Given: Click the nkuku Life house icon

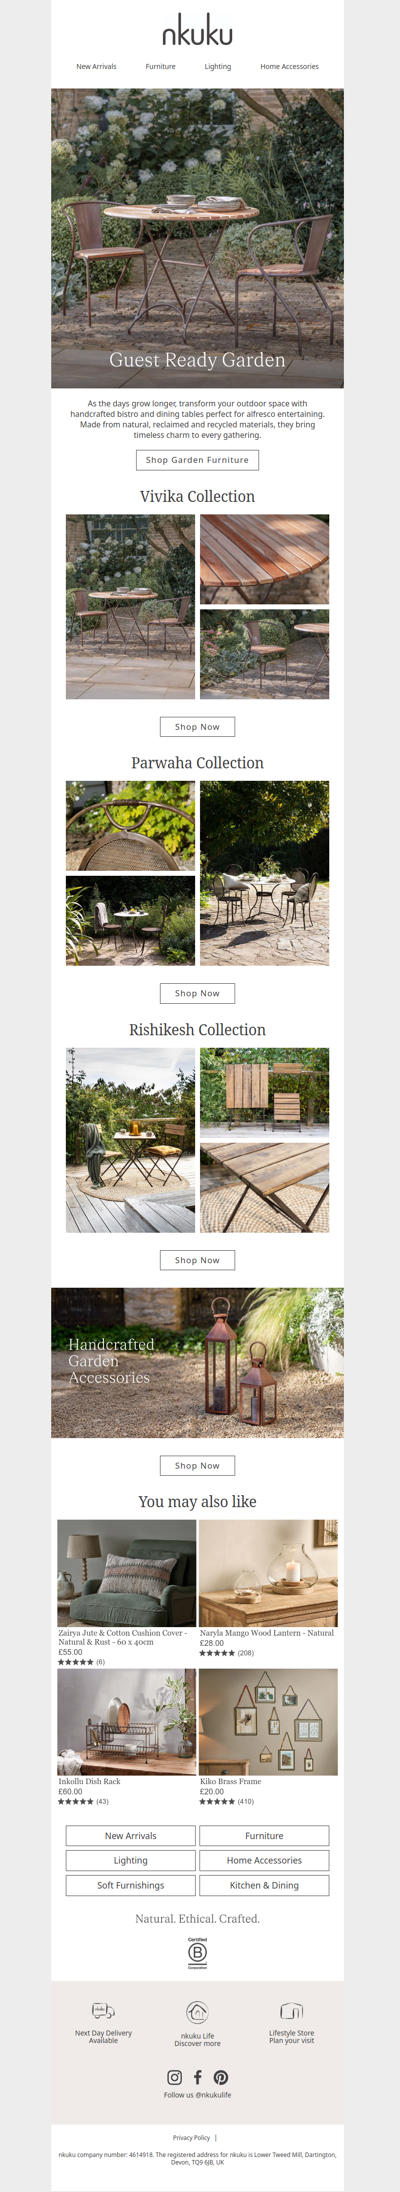Looking at the screenshot, I should click(197, 2012).
